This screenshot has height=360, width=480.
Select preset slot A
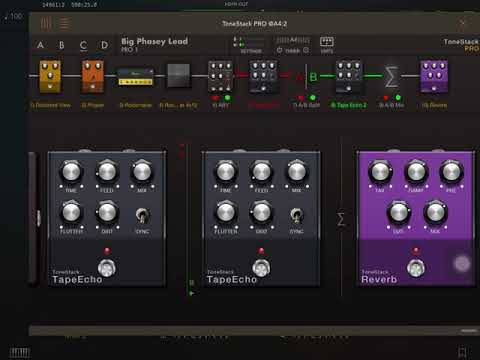coord(40,45)
